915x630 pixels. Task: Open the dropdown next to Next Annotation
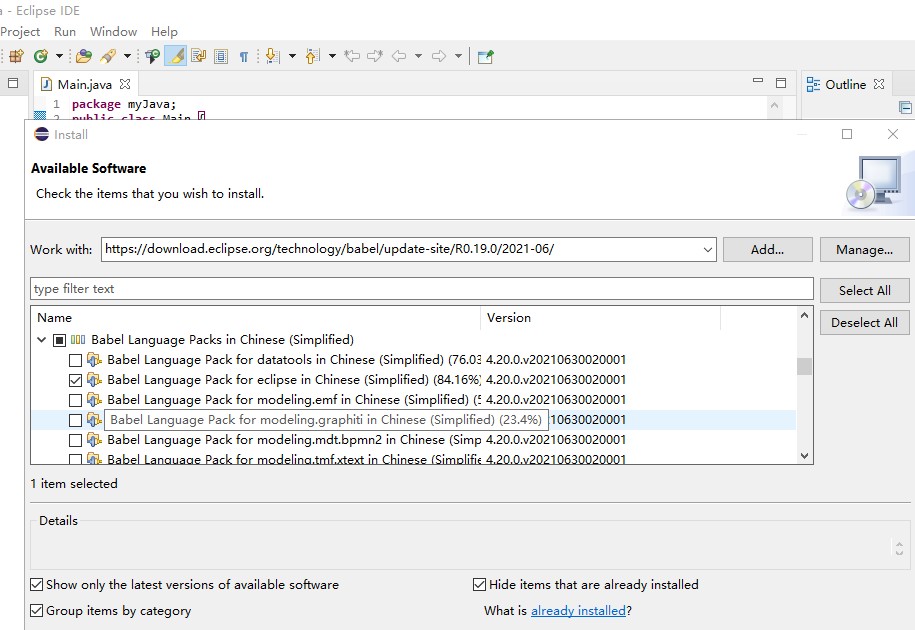coord(291,56)
